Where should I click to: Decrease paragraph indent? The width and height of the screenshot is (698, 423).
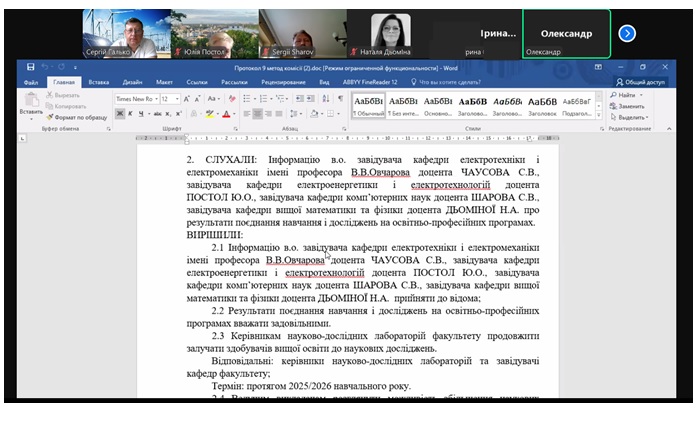coord(300,99)
